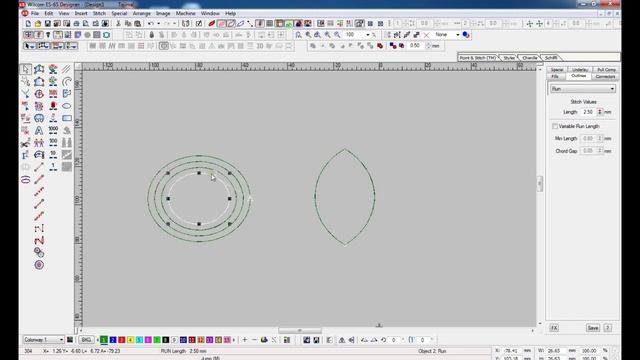640x360 pixels.
Task: Click the 1000 stitches travel icon
Action: (53, 130)
